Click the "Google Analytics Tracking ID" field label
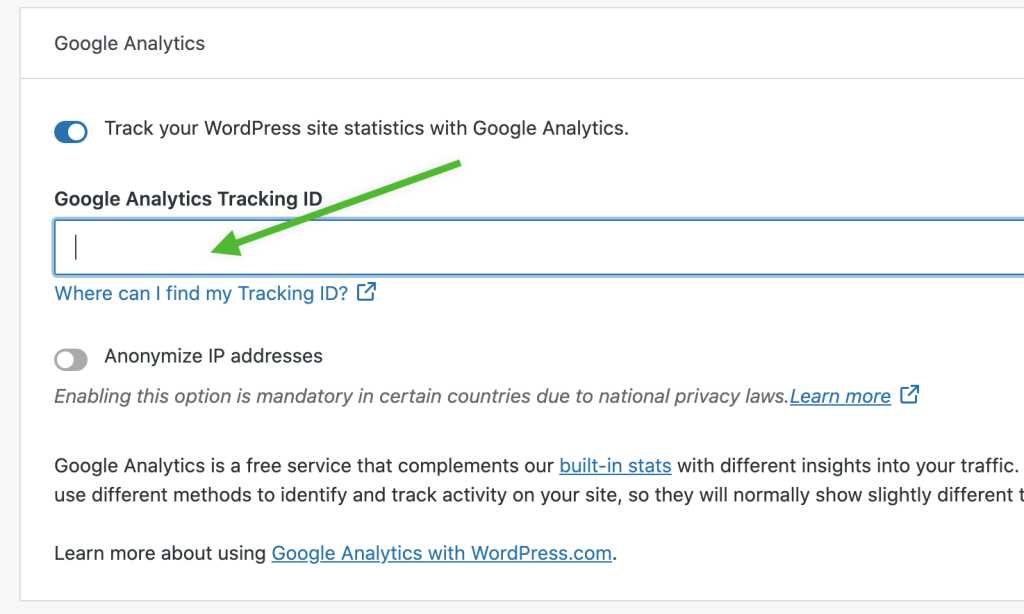The height and width of the screenshot is (614, 1024). coord(188,199)
